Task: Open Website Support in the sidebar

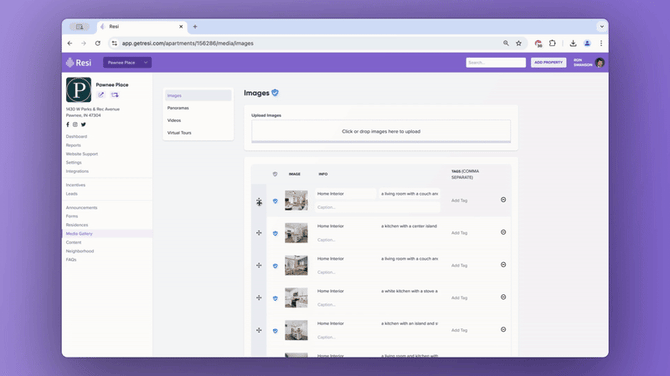Action: [x=82, y=154]
